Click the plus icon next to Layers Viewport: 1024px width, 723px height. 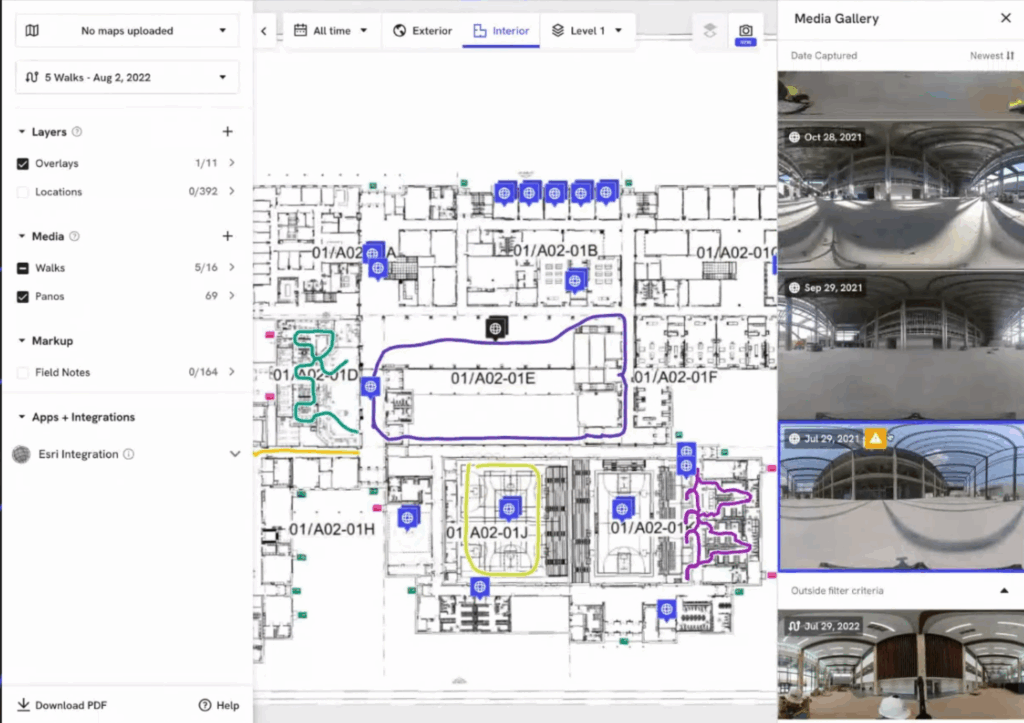coord(227,132)
